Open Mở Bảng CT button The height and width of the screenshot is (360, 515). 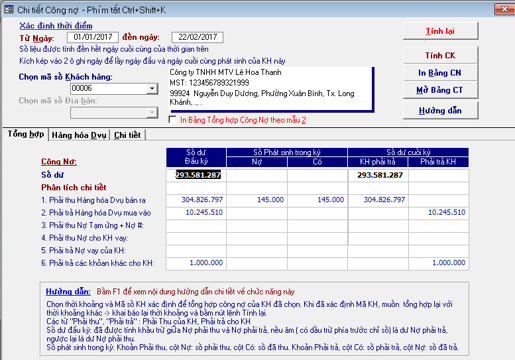[x=440, y=90]
